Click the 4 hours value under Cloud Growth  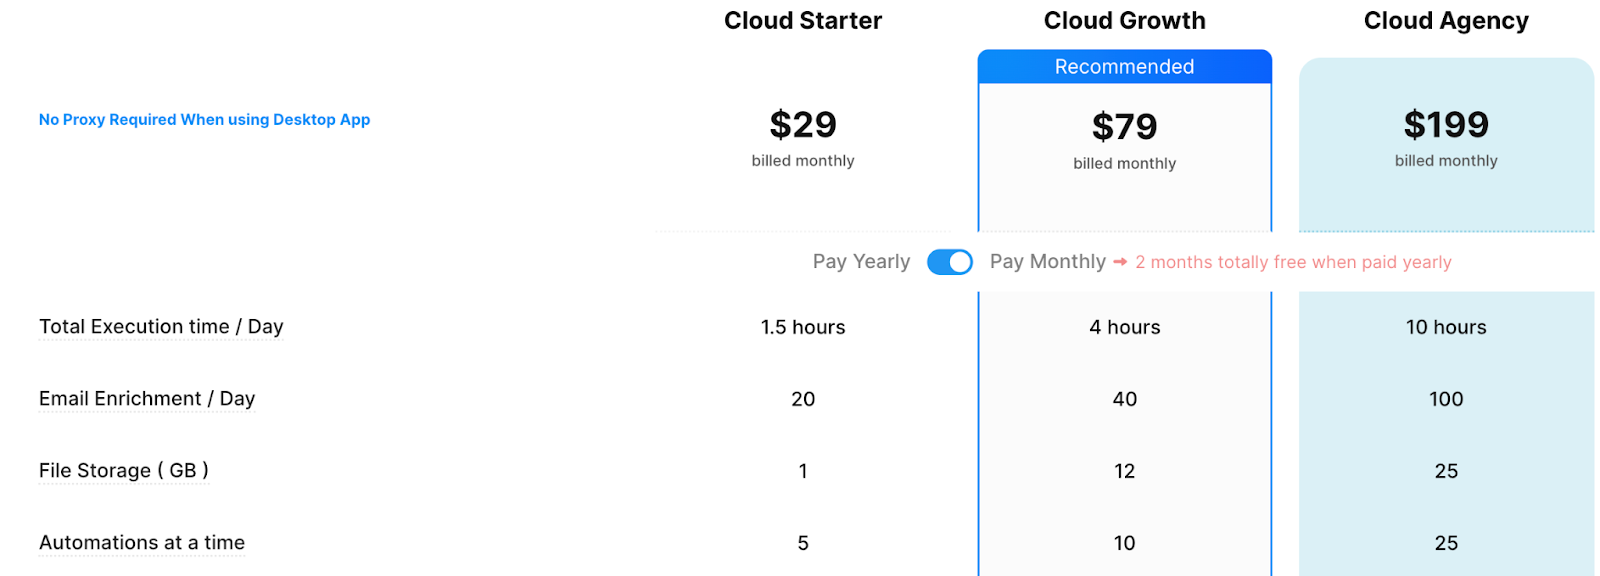[1124, 327]
